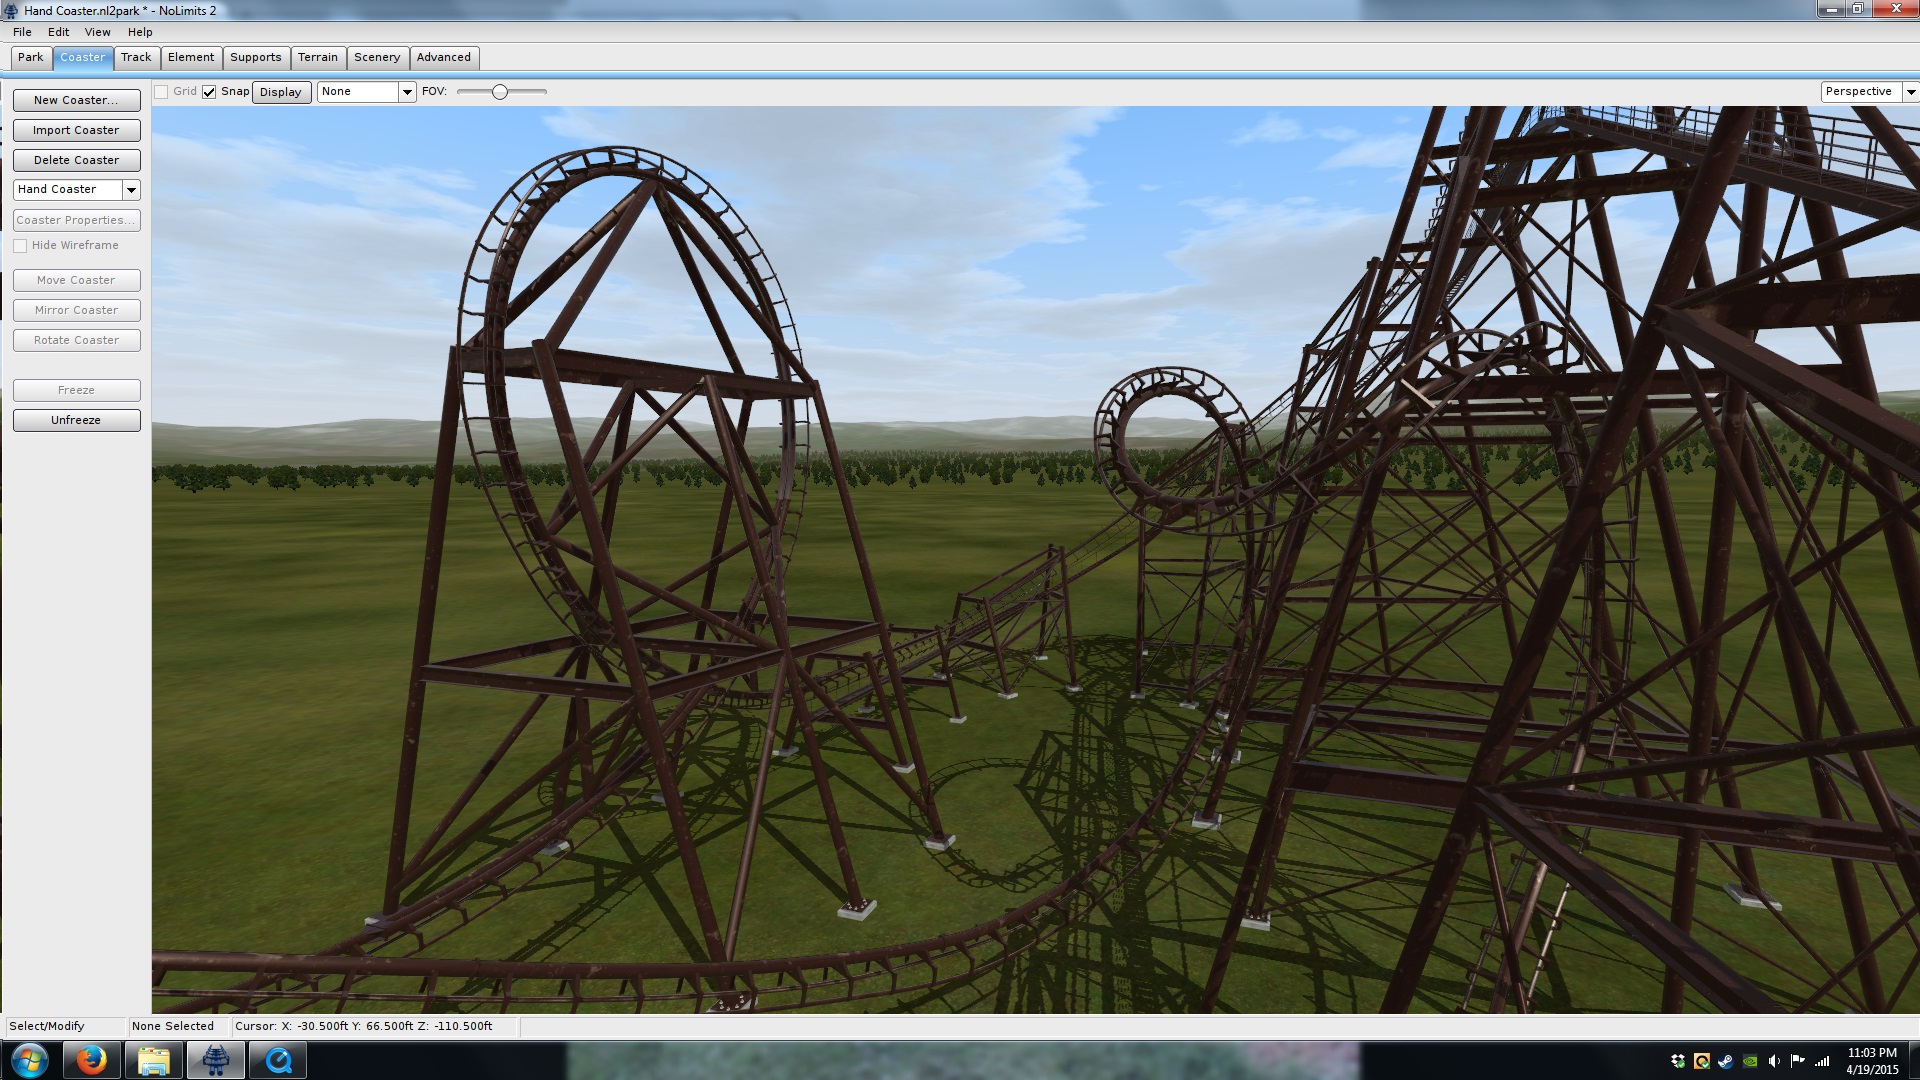The height and width of the screenshot is (1080, 1920).
Task: Click the New Coaster button
Action: click(x=76, y=100)
